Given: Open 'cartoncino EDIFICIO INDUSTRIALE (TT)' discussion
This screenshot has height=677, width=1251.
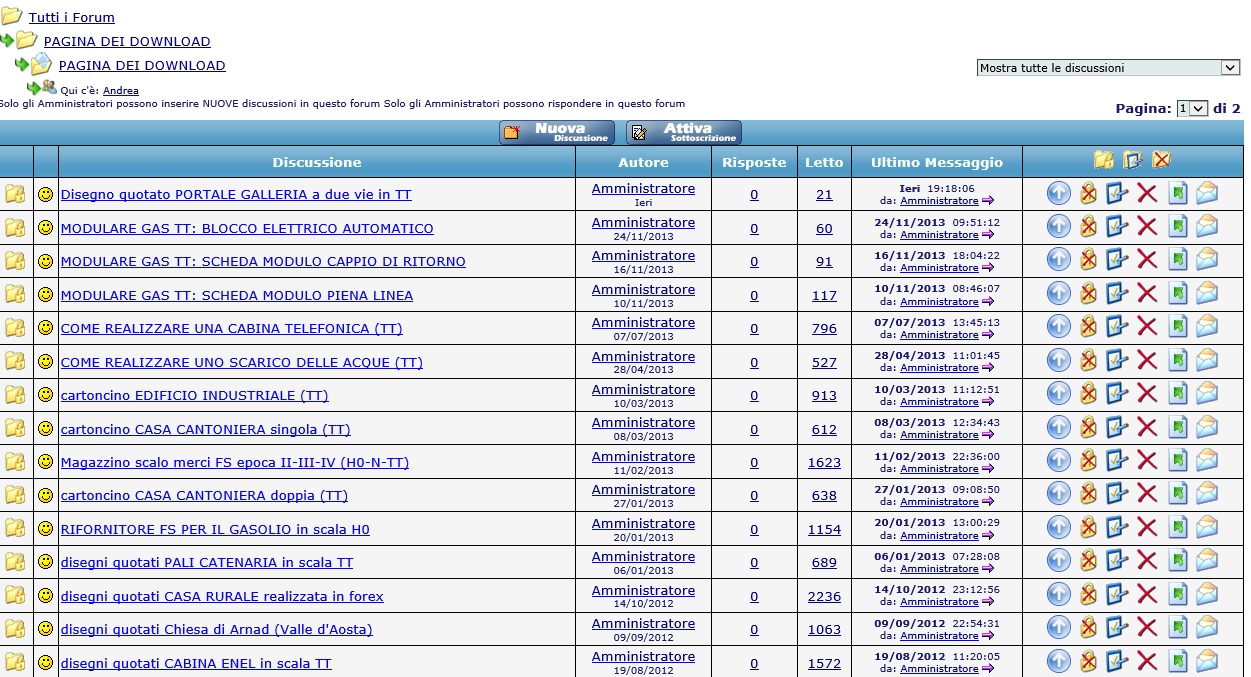Looking at the screenshot, I should pos(195,395).
